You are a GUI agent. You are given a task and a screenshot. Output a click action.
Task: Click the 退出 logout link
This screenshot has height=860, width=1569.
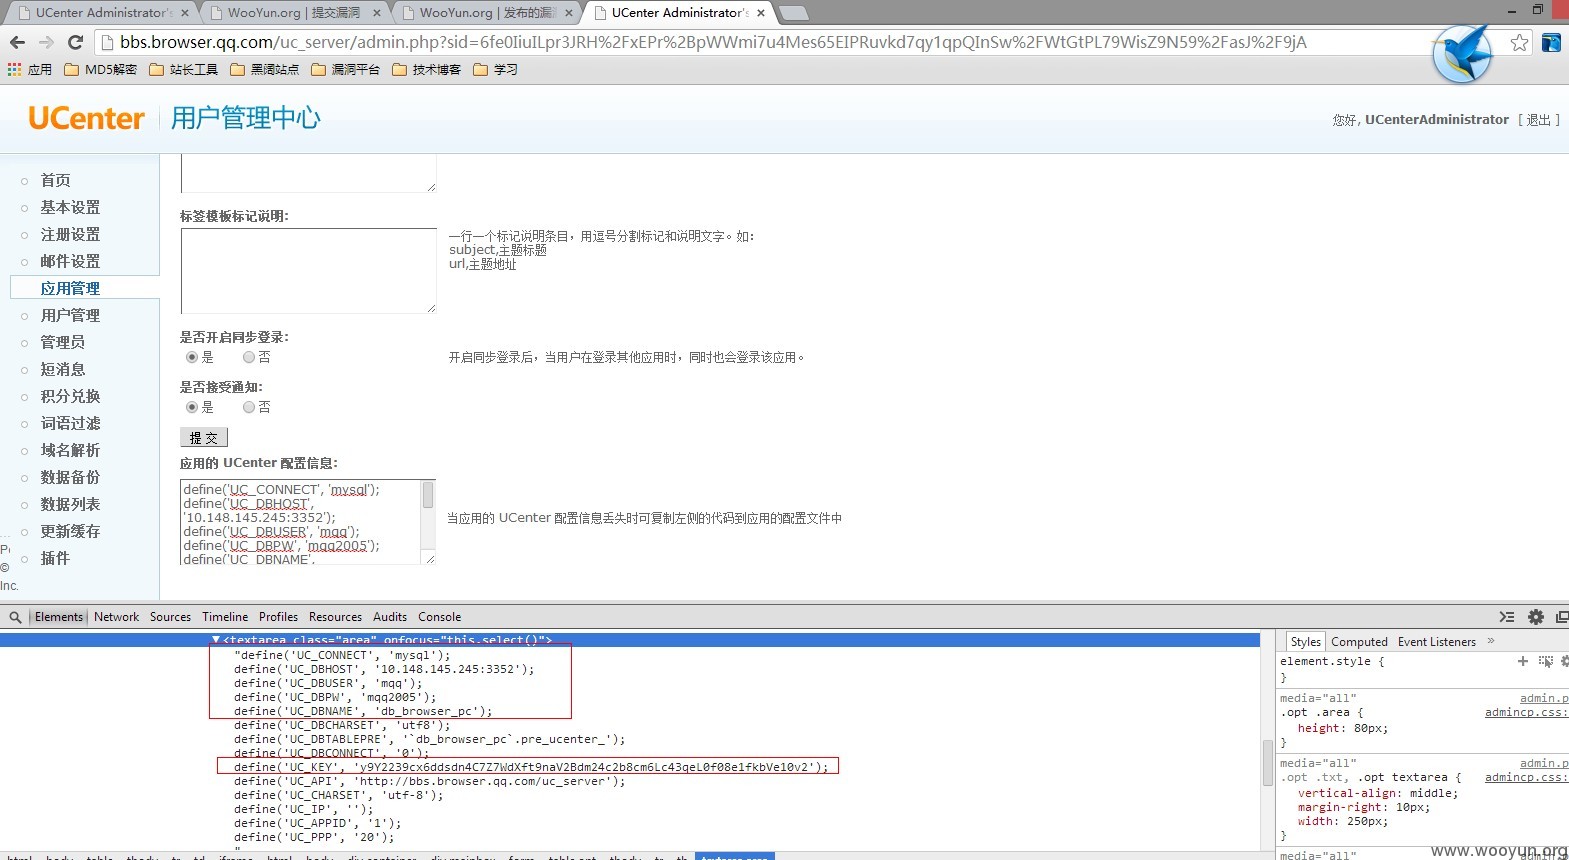1538,120
